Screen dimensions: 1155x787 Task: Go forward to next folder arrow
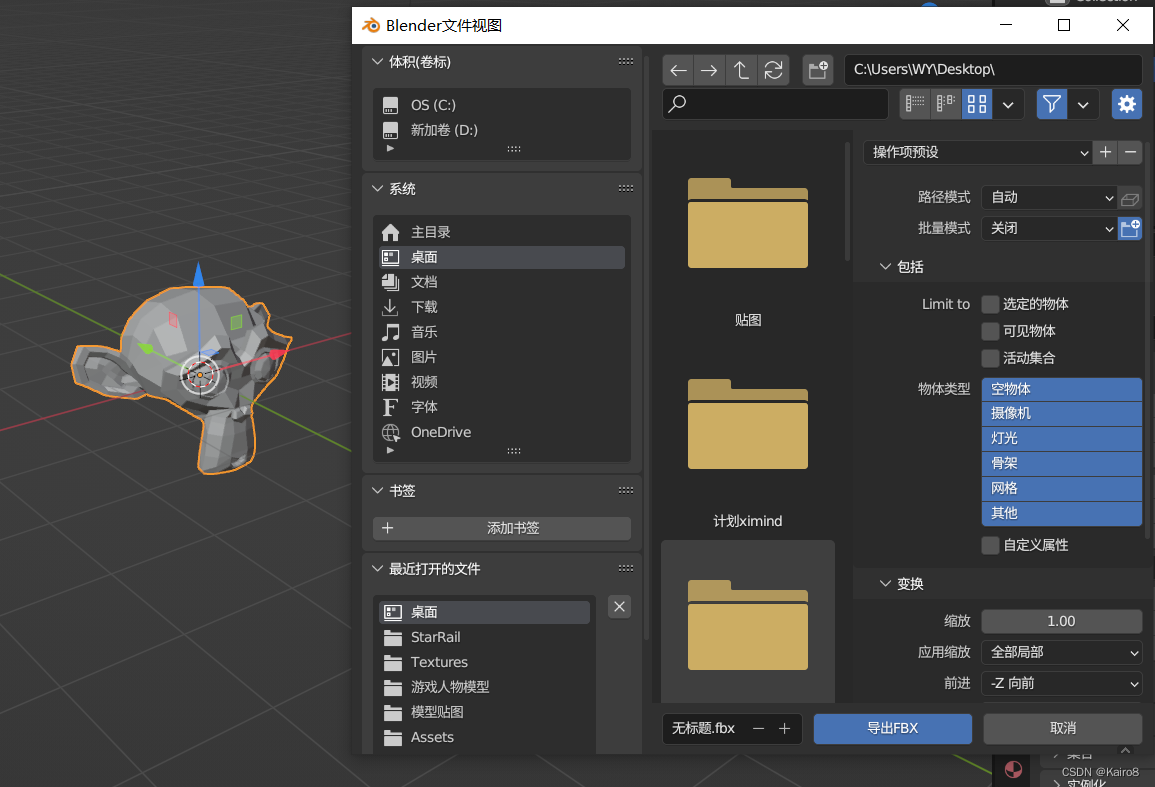pyautogui.click(x=709, y=70)
